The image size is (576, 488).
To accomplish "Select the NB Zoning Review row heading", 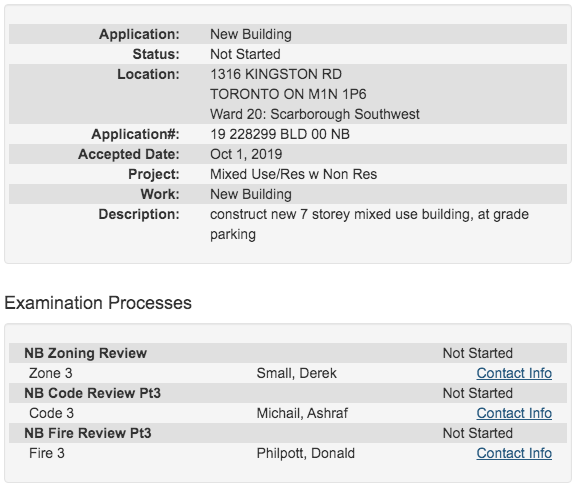I will point(86,353).
